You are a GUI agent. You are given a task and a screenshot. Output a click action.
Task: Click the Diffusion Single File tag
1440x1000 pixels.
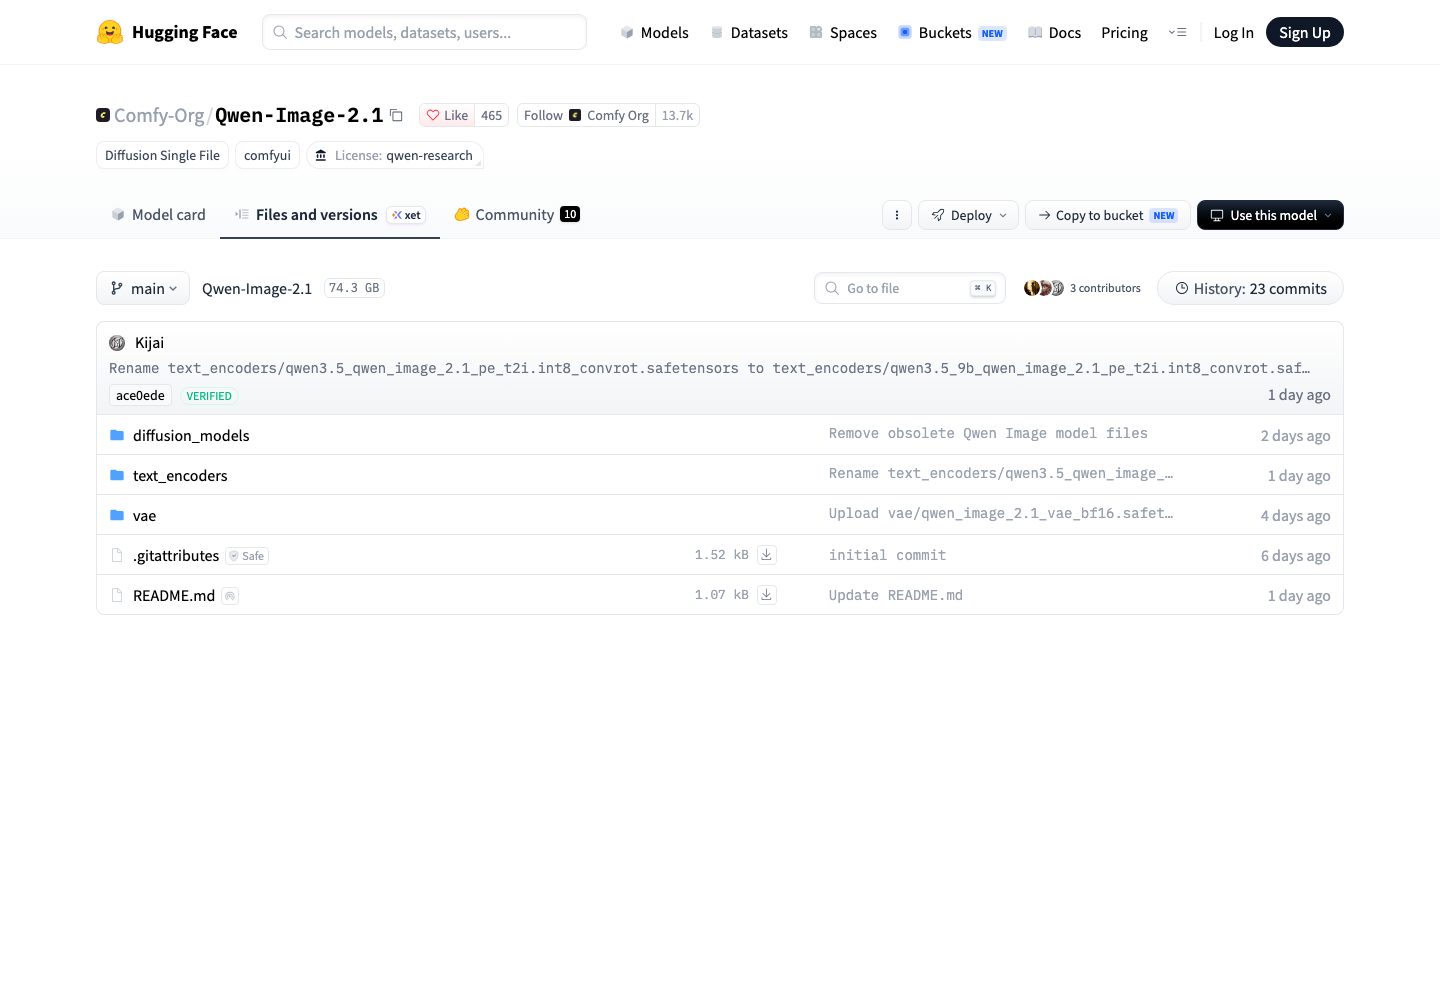coord(162,155)
